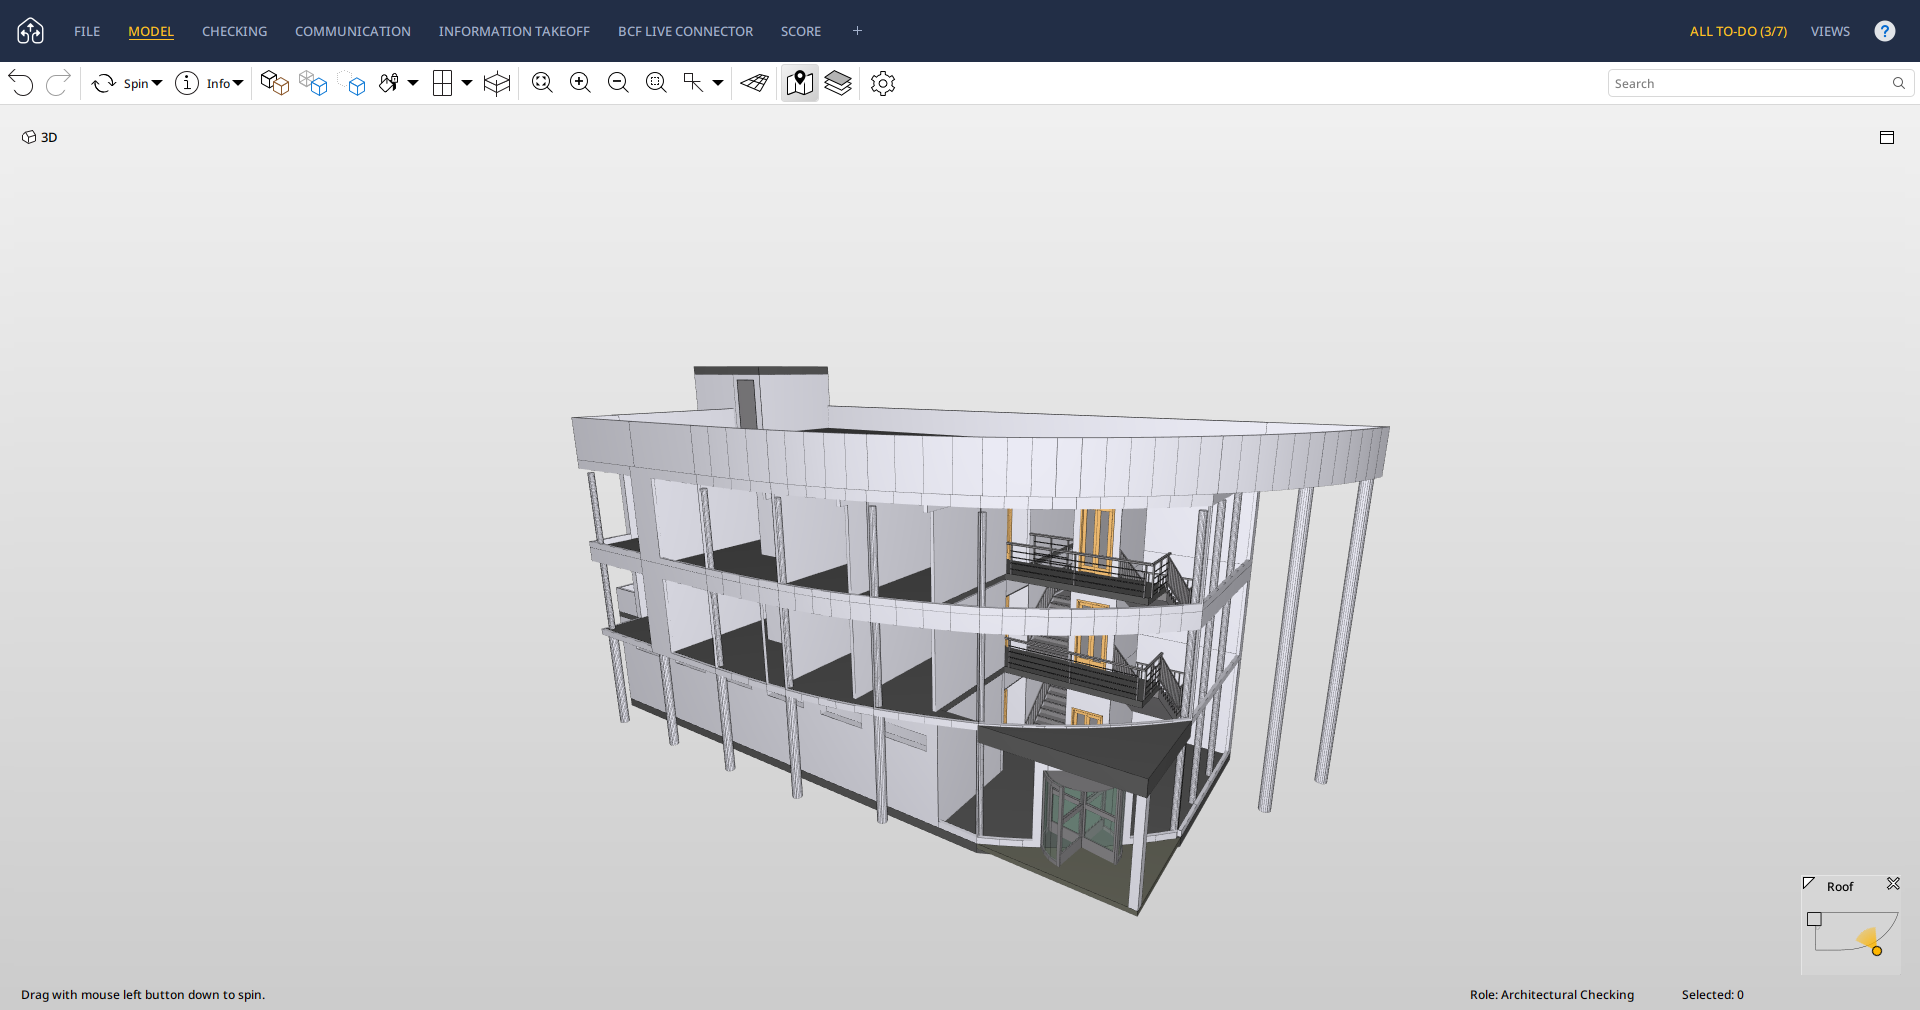Expand the Info tool dropdown

tap(238, 83)
